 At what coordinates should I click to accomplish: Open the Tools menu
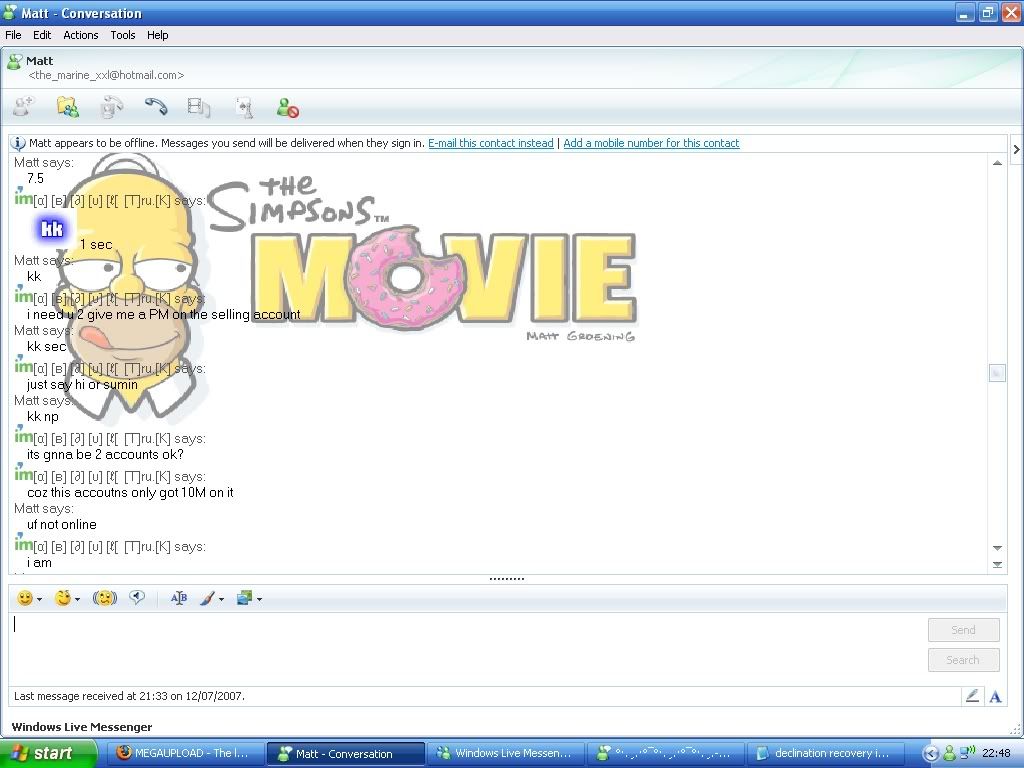(x=123, y=35)
